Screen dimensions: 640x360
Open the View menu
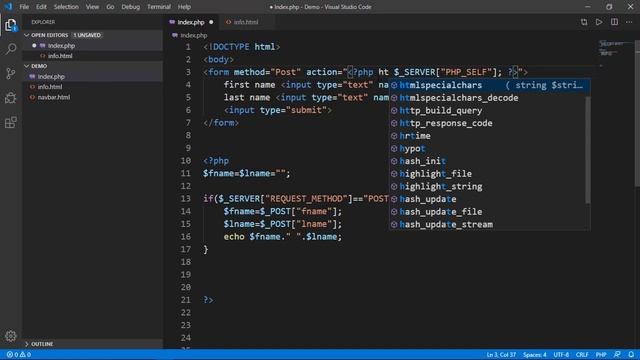tap(92, 7)
